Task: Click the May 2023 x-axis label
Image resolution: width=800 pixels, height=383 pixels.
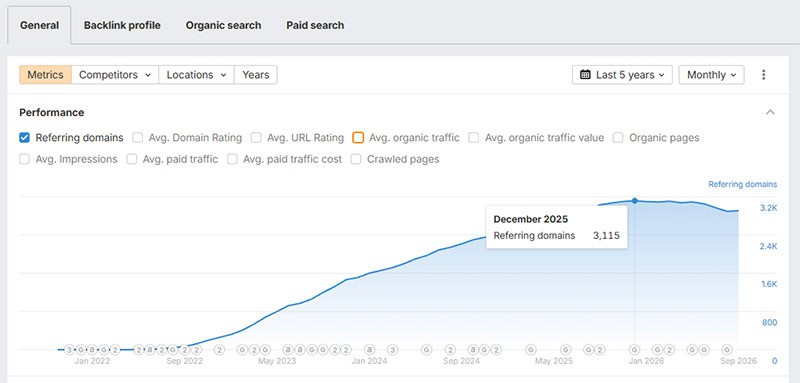Action: click(x=277, y=361)
